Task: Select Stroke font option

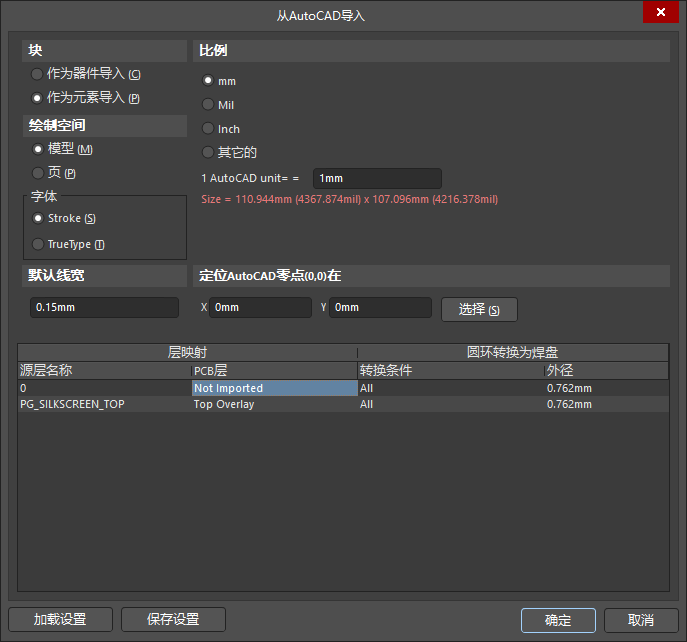Action: [x=38, y=218]
